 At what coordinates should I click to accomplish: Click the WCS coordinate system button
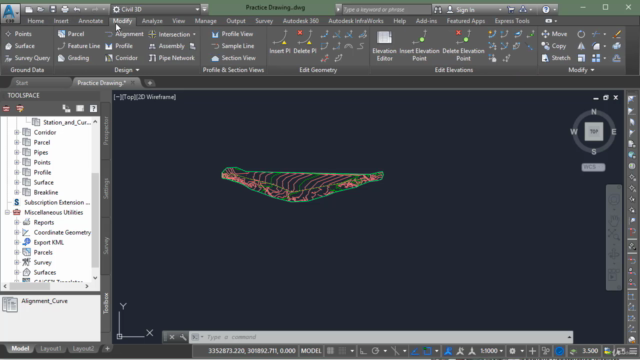coord(593,167)
